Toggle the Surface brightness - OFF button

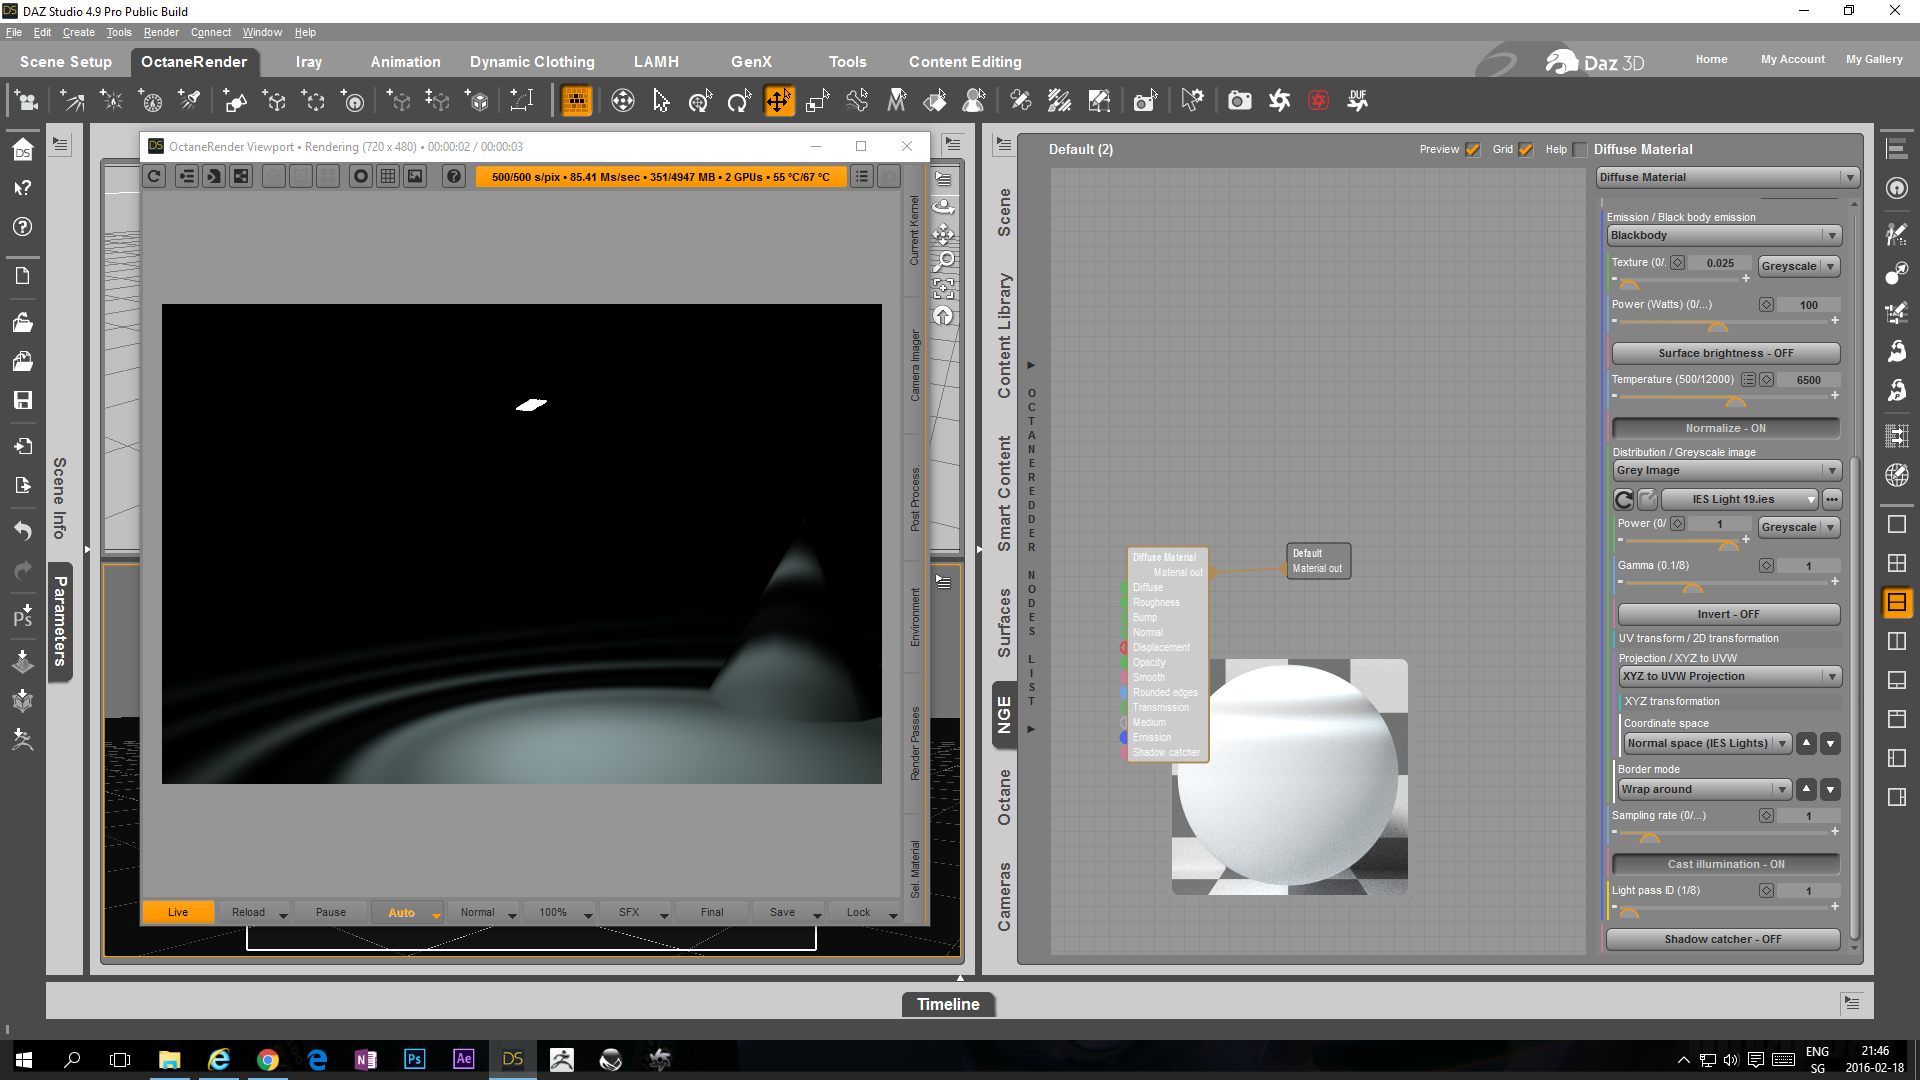(1725, 354)
